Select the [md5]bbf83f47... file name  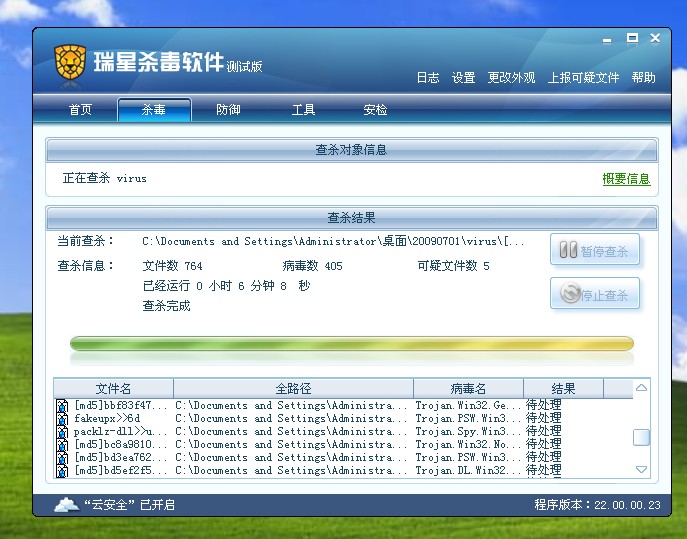click(x=120, y=405)
